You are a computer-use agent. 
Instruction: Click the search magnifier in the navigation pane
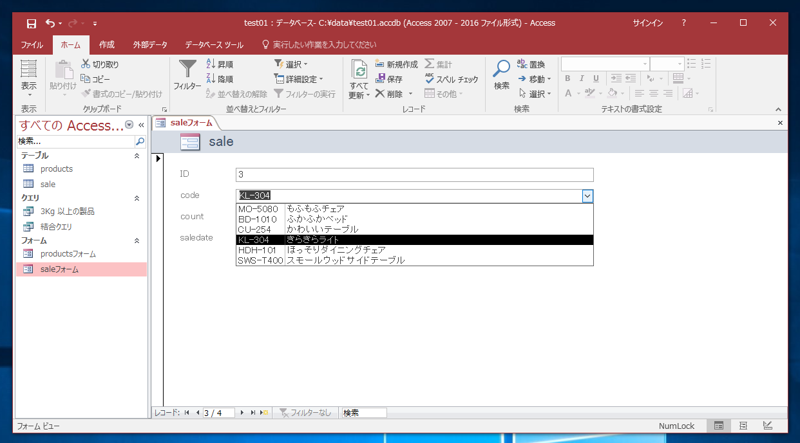tap(140, 141)
